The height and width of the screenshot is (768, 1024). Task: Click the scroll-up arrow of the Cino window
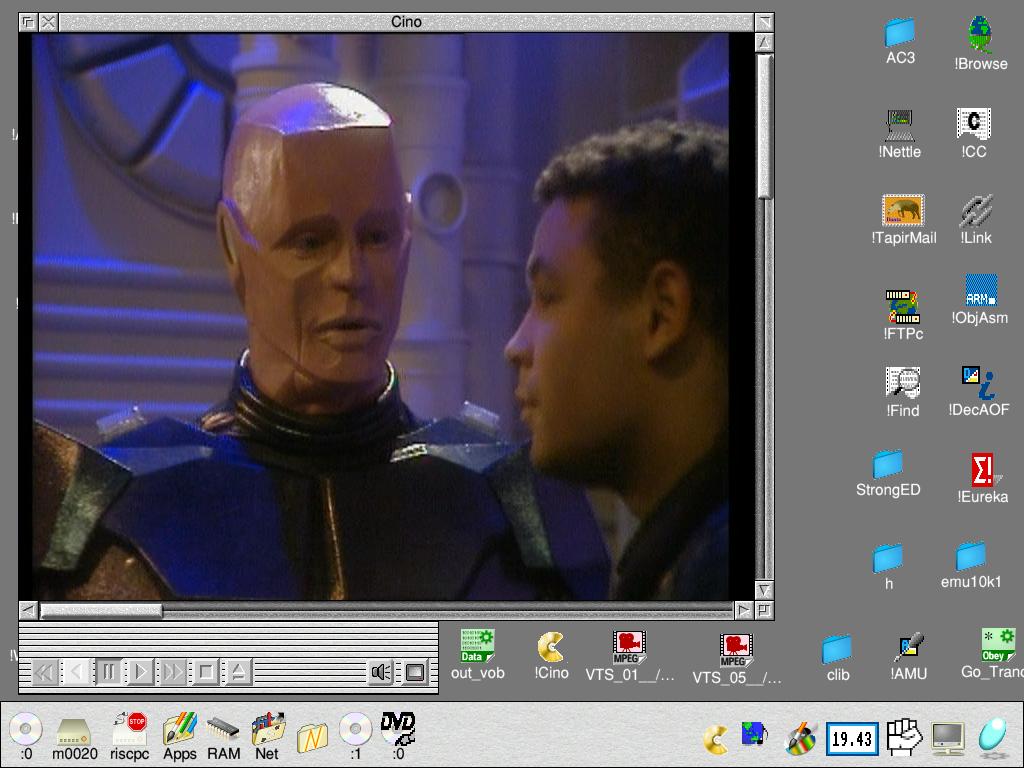point(765,42)
